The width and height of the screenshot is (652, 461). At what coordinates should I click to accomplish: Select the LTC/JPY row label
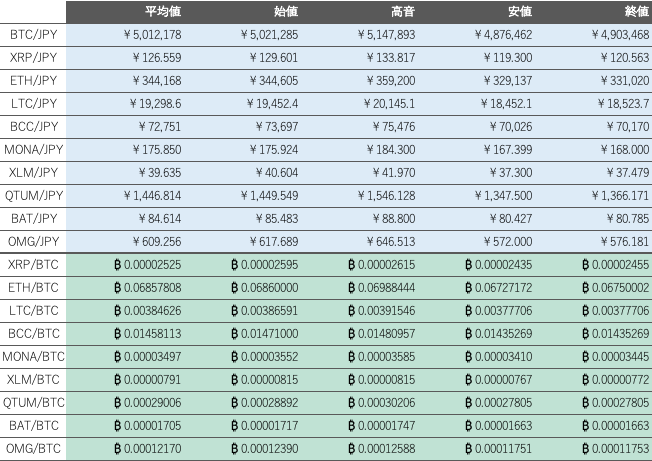click(34, 104)
